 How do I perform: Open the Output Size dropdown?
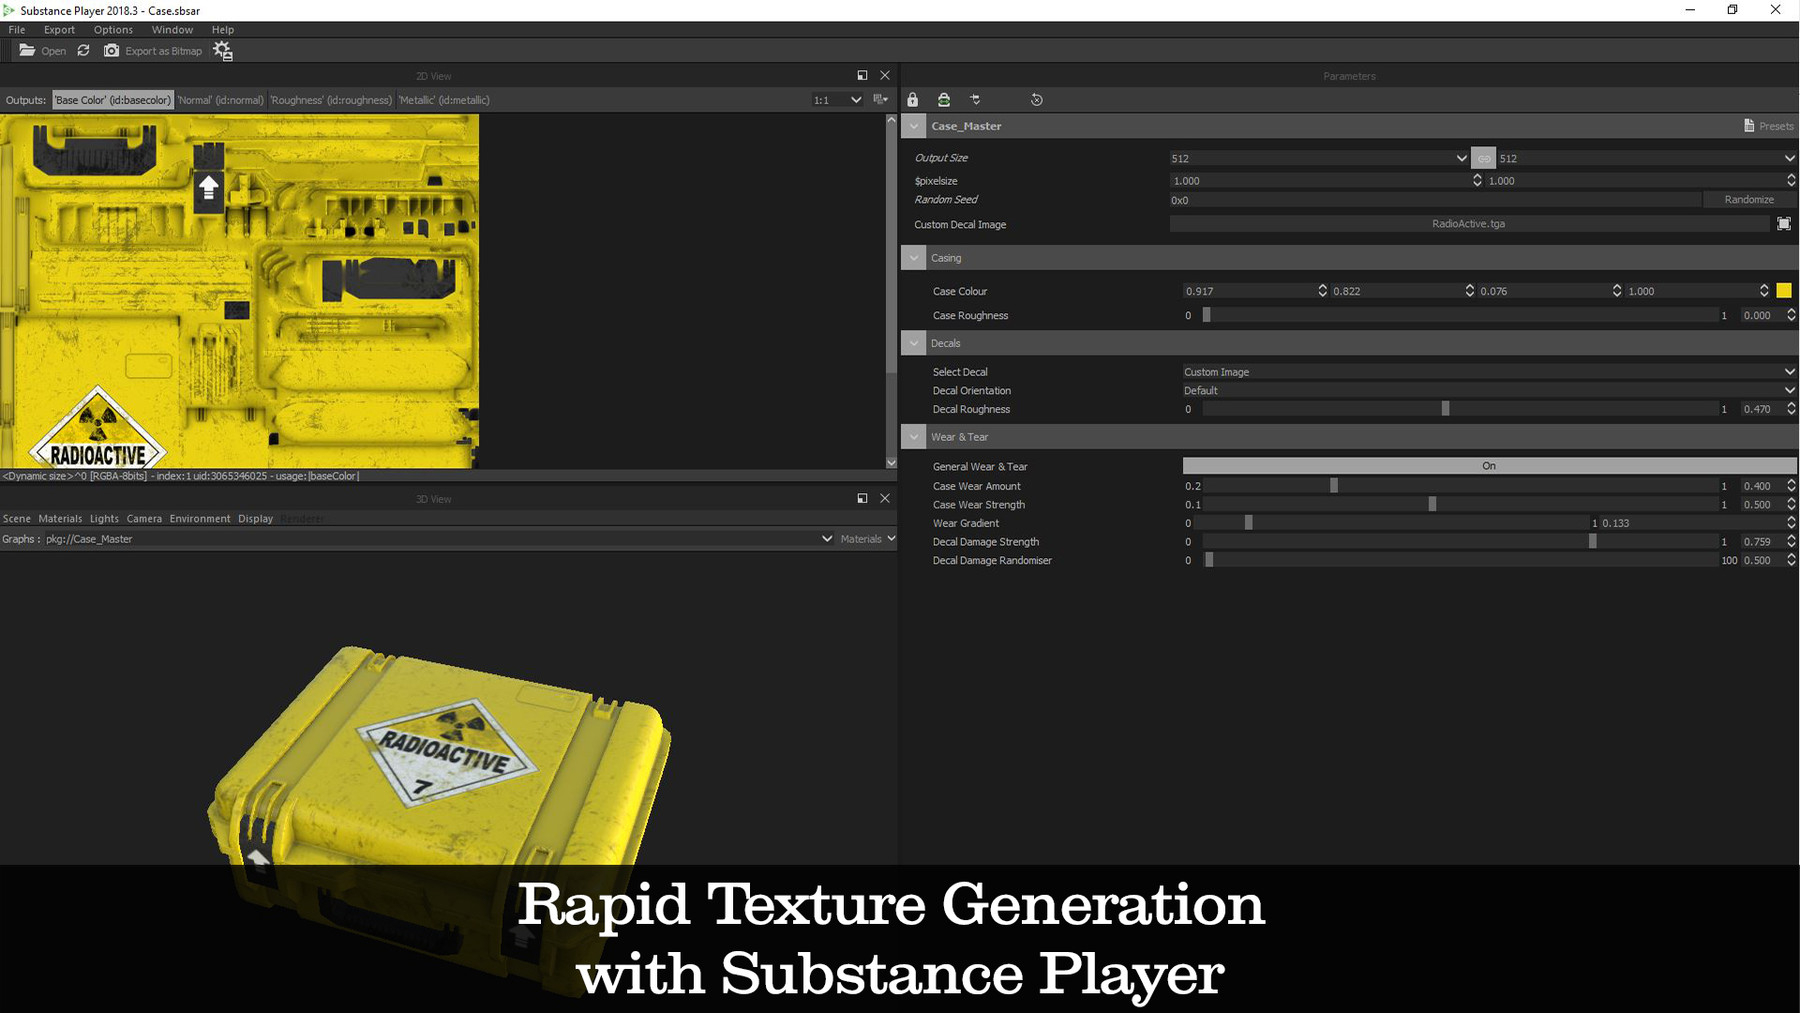(x=1462, y=158)
